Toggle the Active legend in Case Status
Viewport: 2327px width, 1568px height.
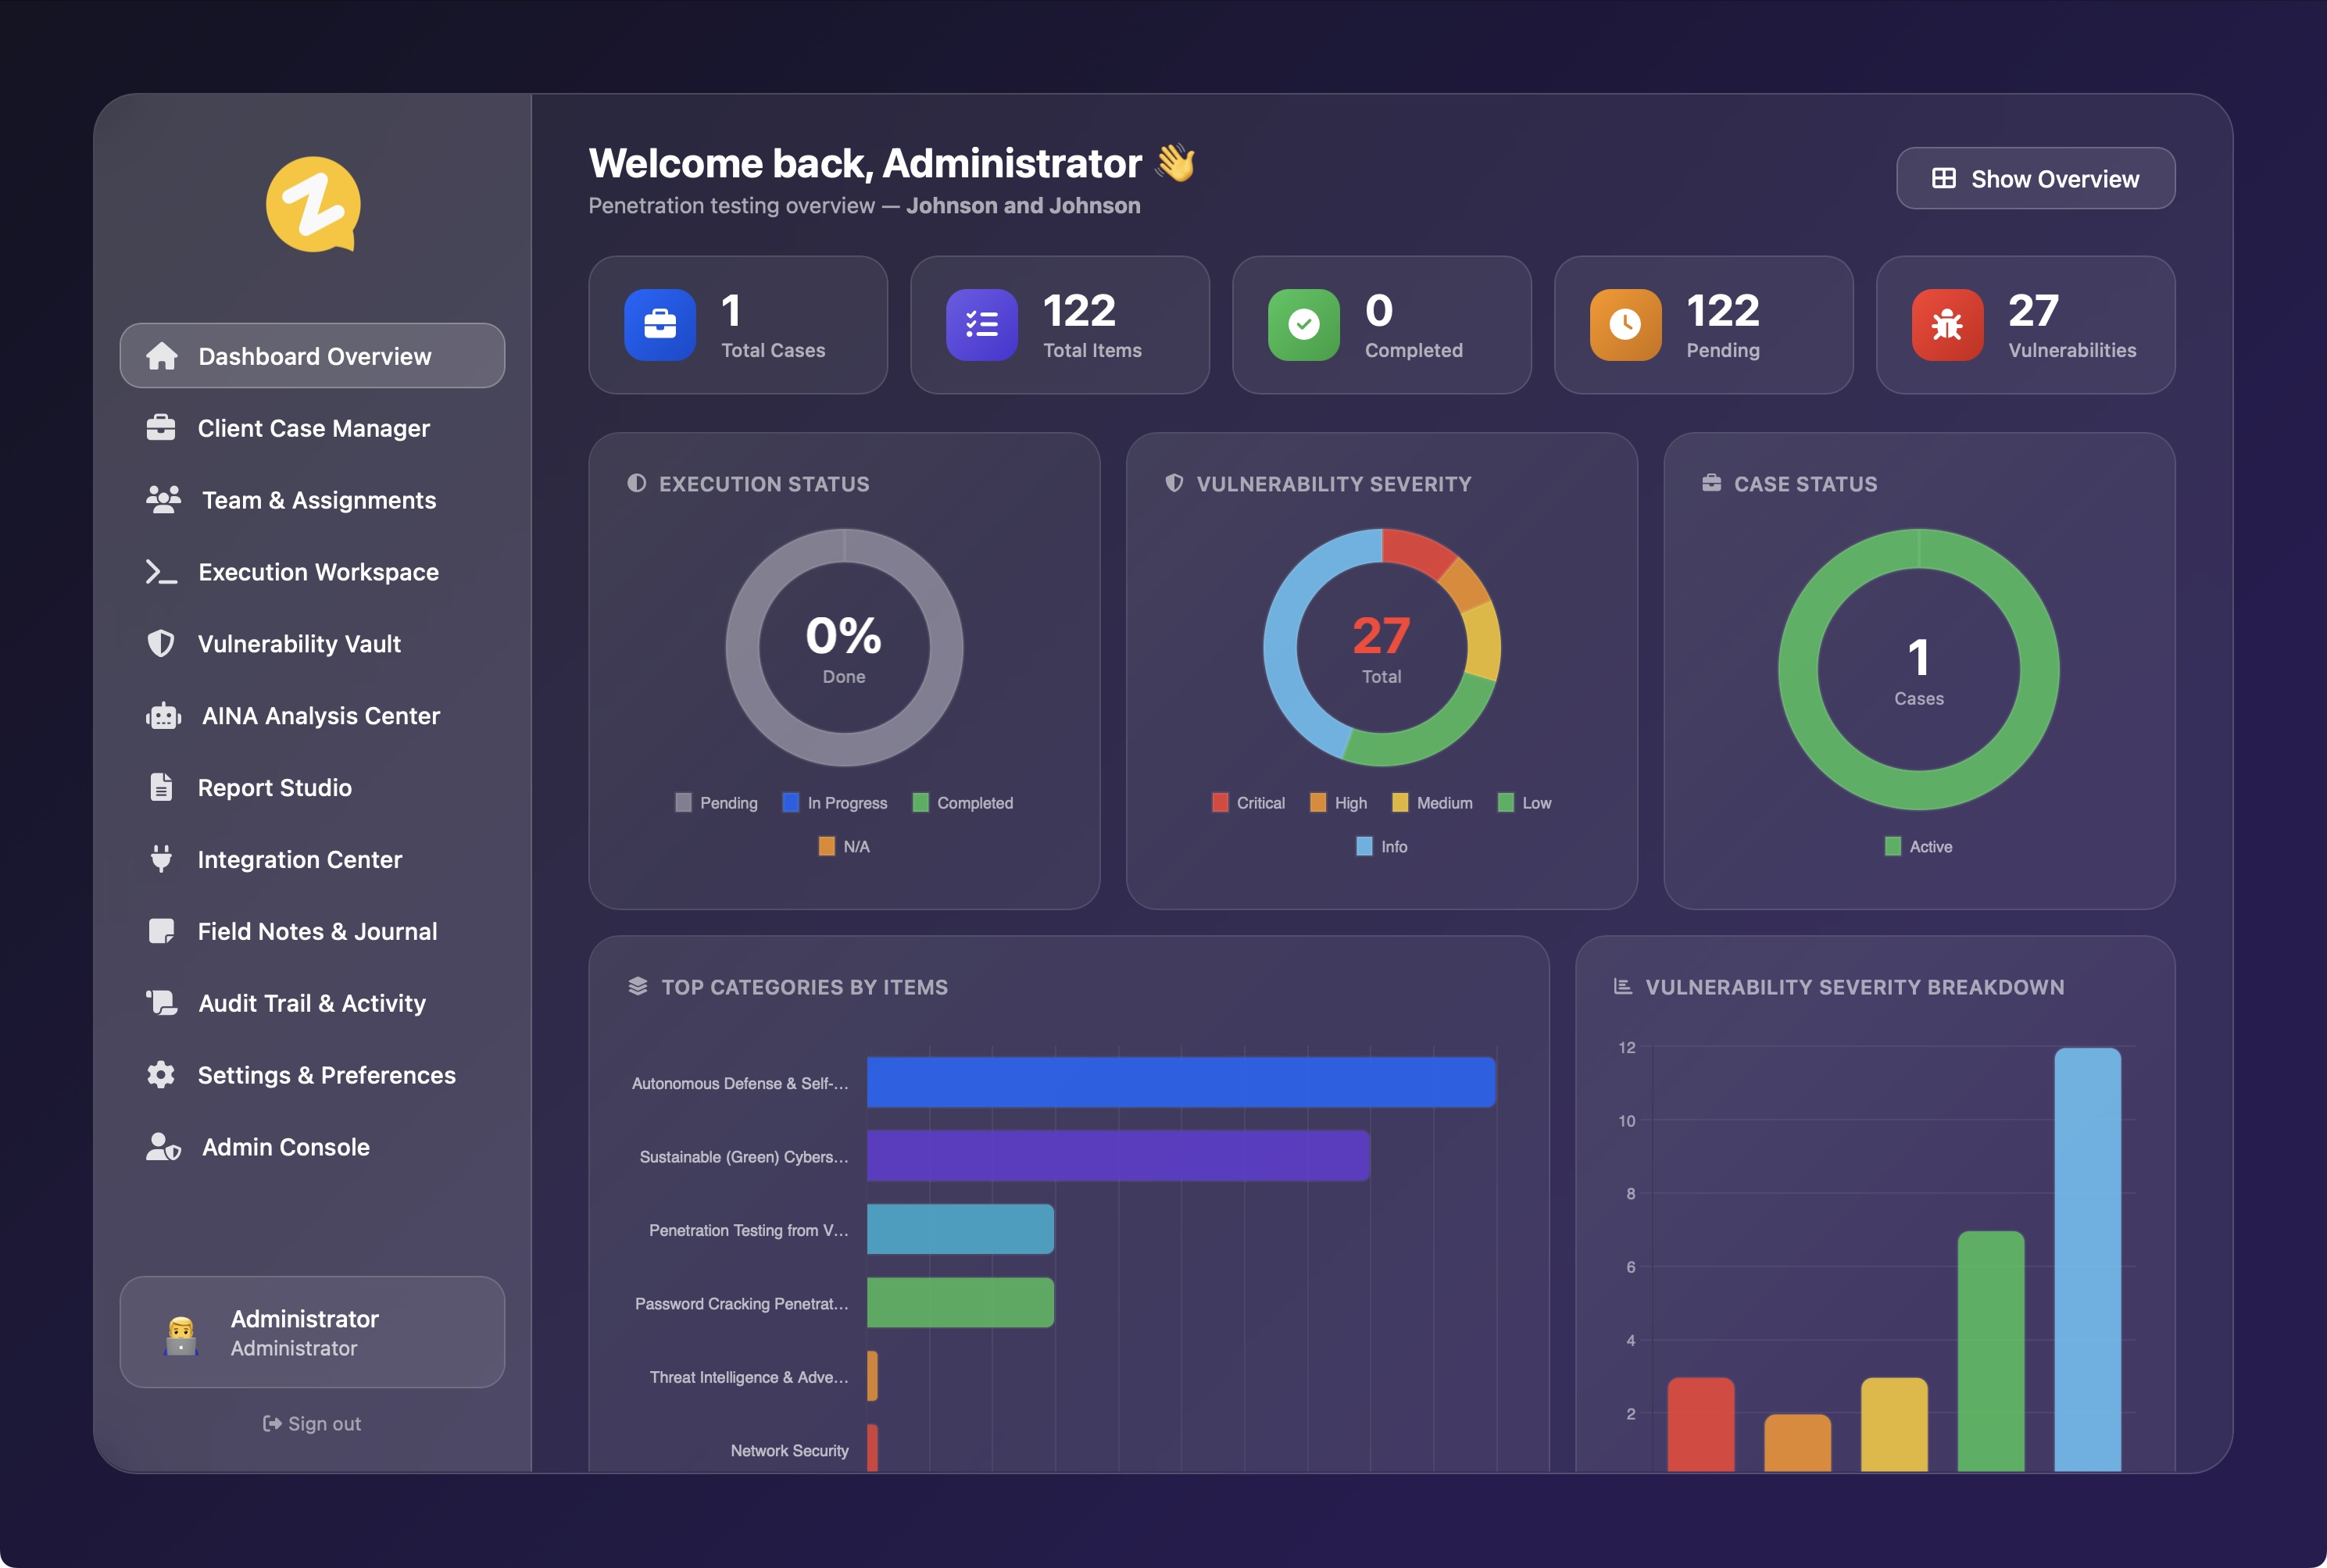1918,847
